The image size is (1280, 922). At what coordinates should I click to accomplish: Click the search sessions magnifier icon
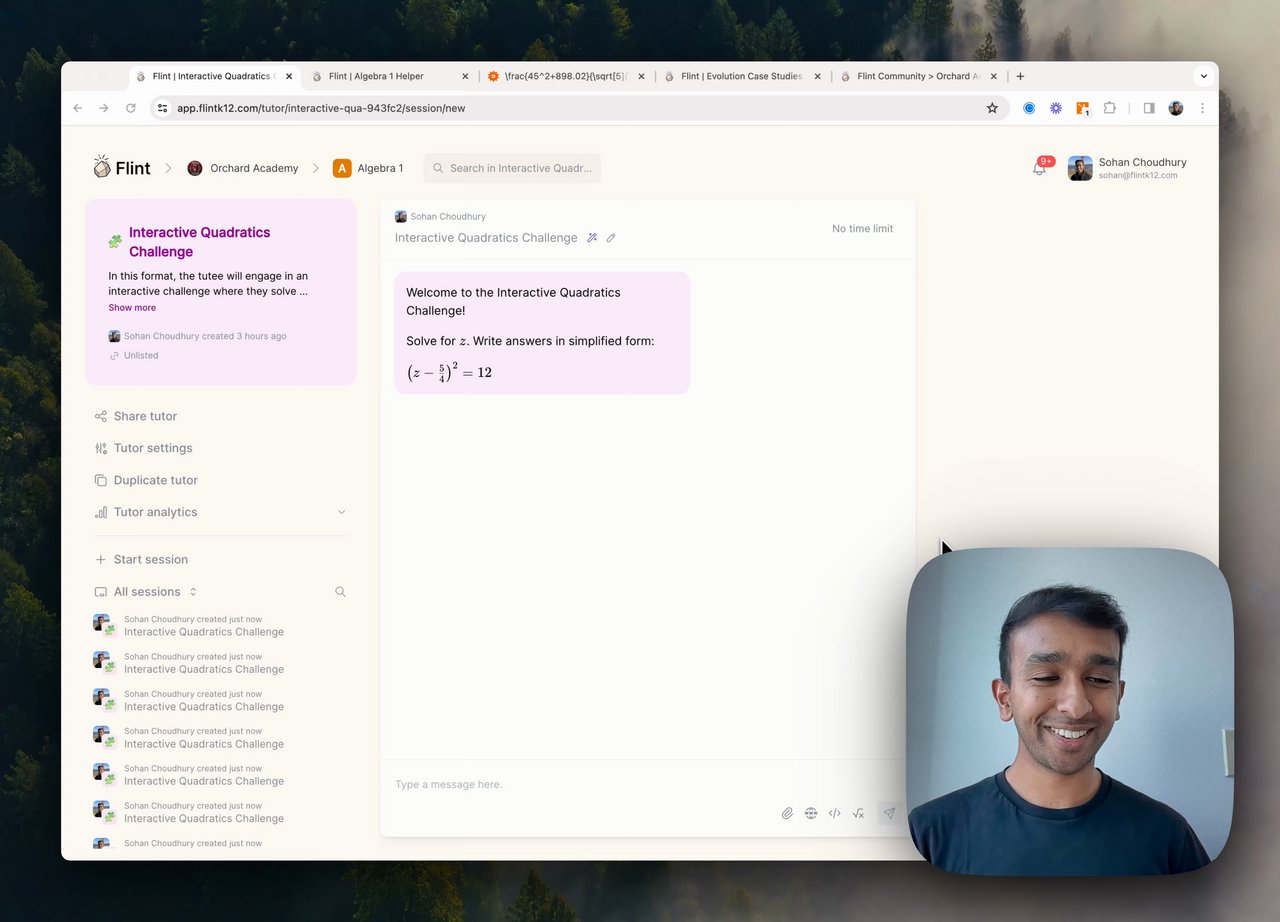coord(340,592)
